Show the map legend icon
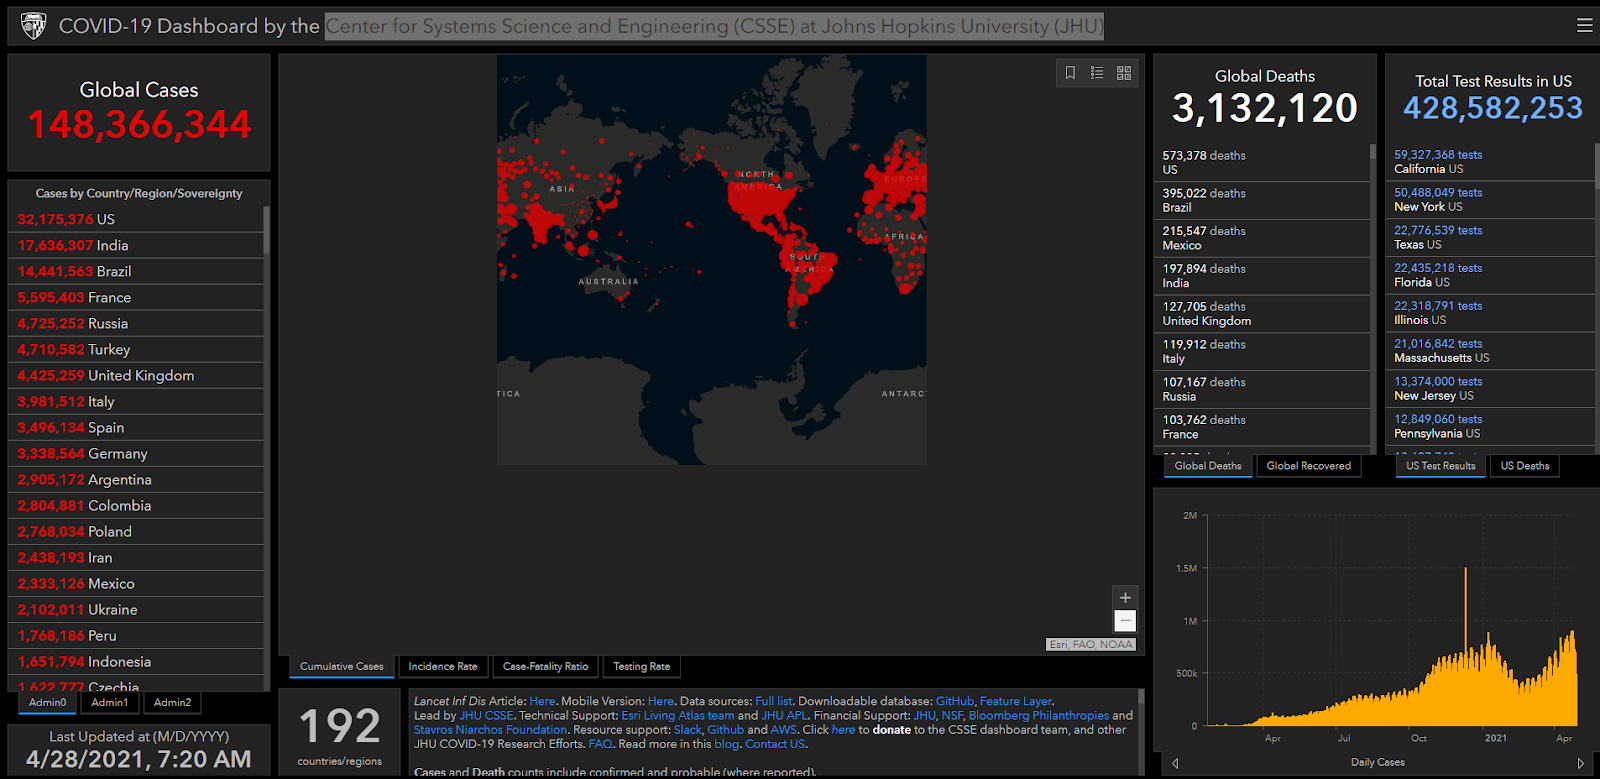1600x779 pixels. (x=1097, y=73)
